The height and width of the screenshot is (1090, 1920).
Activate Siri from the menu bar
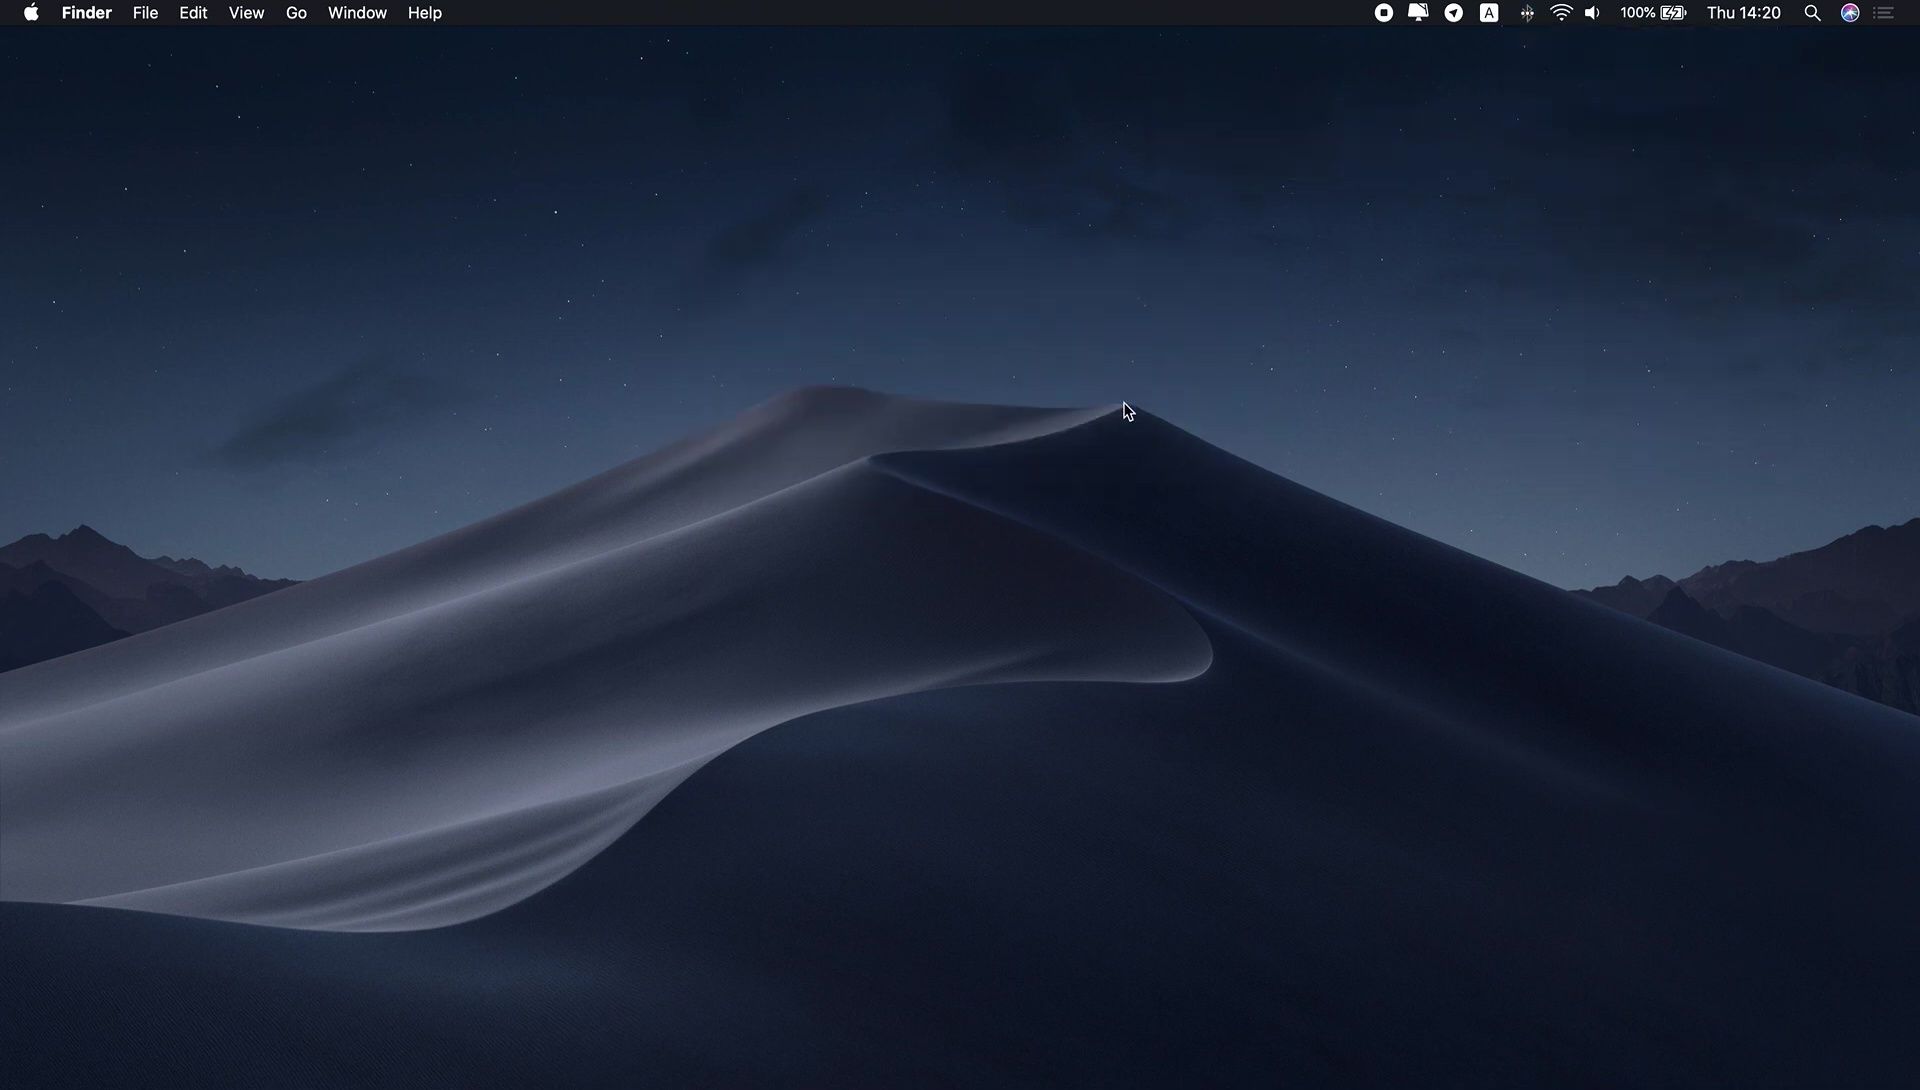[x=1850, y=13]
